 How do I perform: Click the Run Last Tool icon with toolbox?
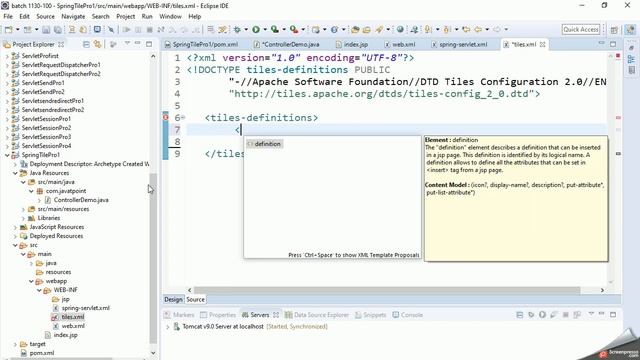pyautogui.click(x=294, y=29)
